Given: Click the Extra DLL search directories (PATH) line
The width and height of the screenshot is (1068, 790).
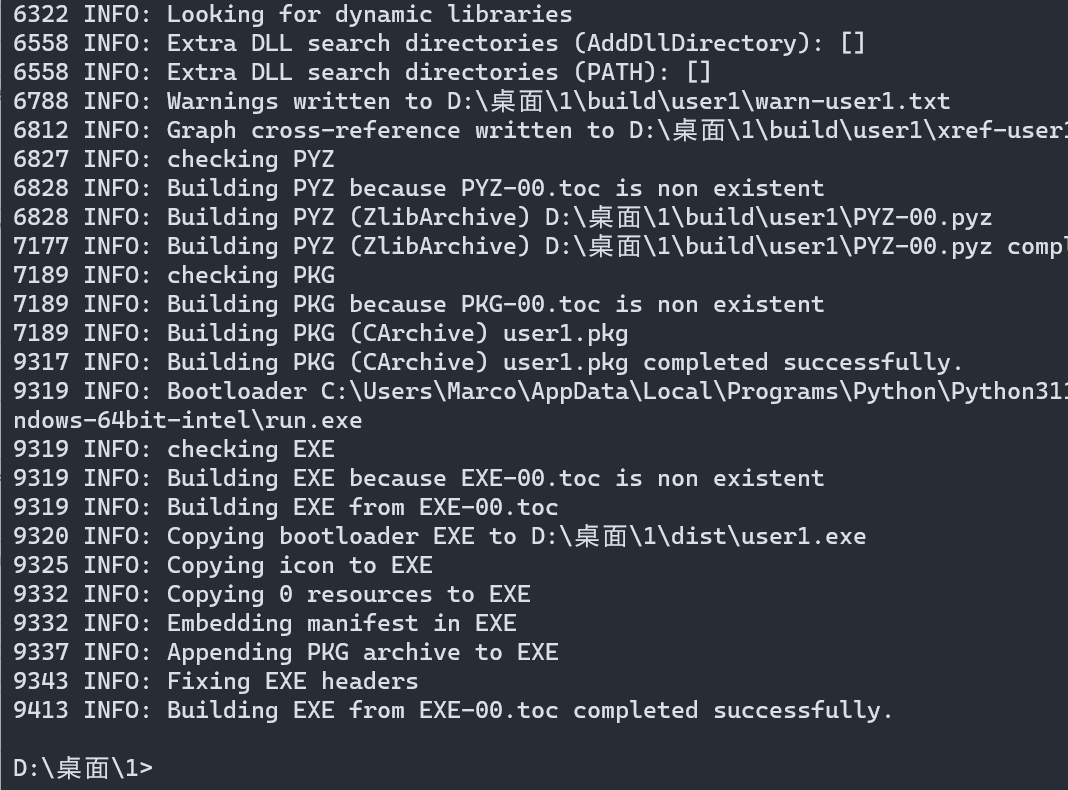Looking at the screenshot, I should pyautogui.click(x=438, y=72).
